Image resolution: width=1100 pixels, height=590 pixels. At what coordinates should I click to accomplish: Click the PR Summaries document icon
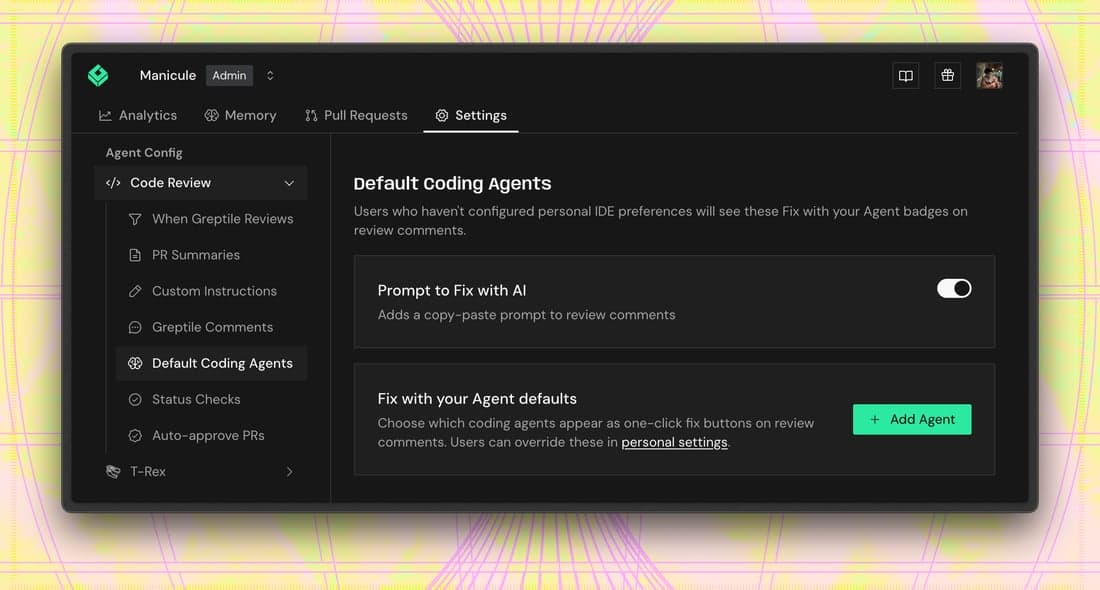135,255
